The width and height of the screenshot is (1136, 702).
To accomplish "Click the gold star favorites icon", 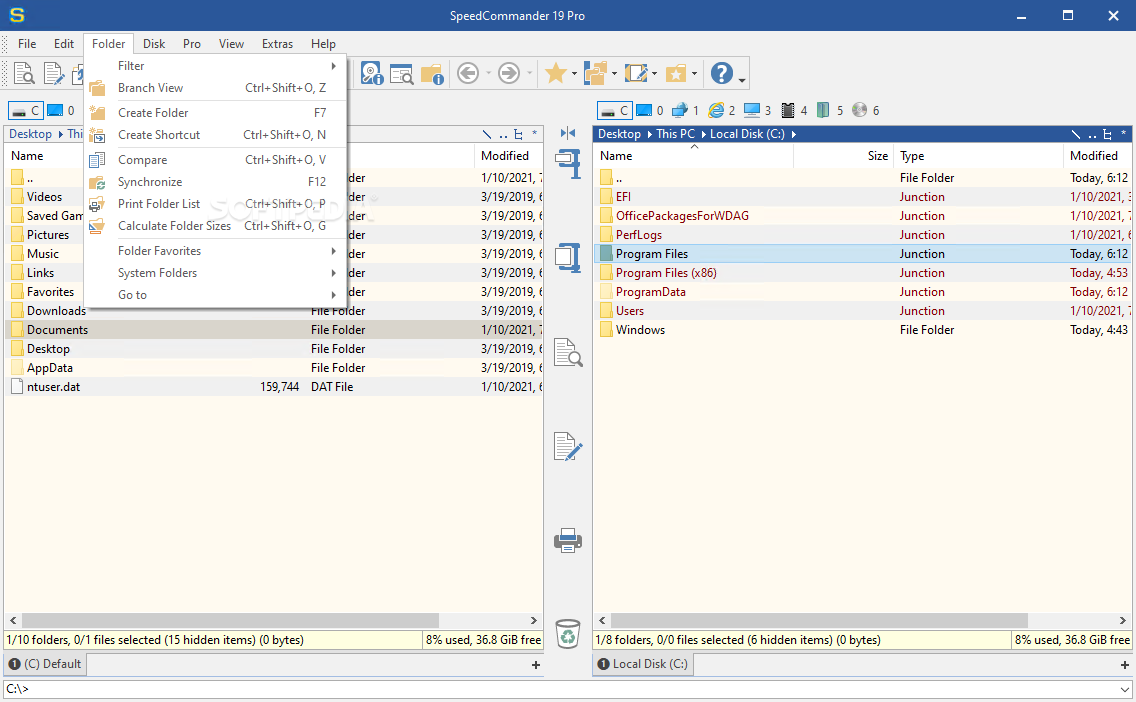I will [555, 73].
